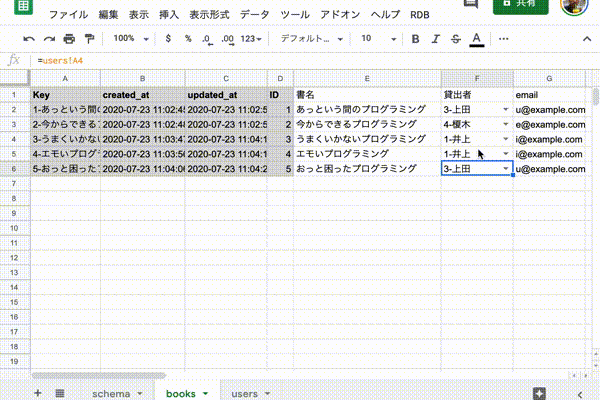Viewport: 600px width, 400px height.
Task: Click the 書名 header cell
Action: pos(367,95)
